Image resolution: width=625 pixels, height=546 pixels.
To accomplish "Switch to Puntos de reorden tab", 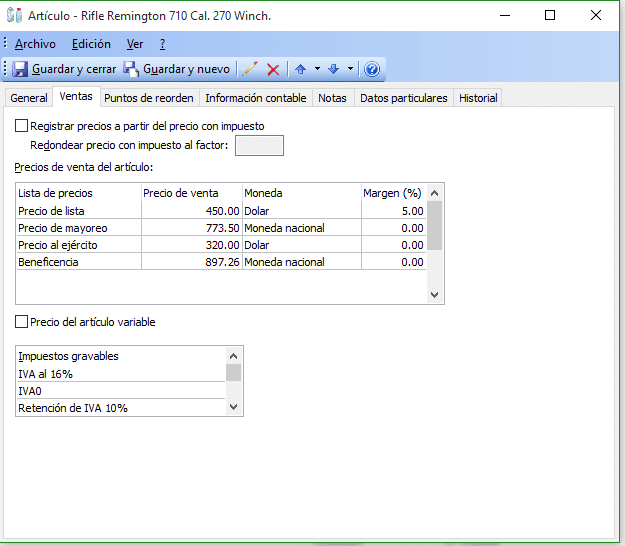I will 149,98.
